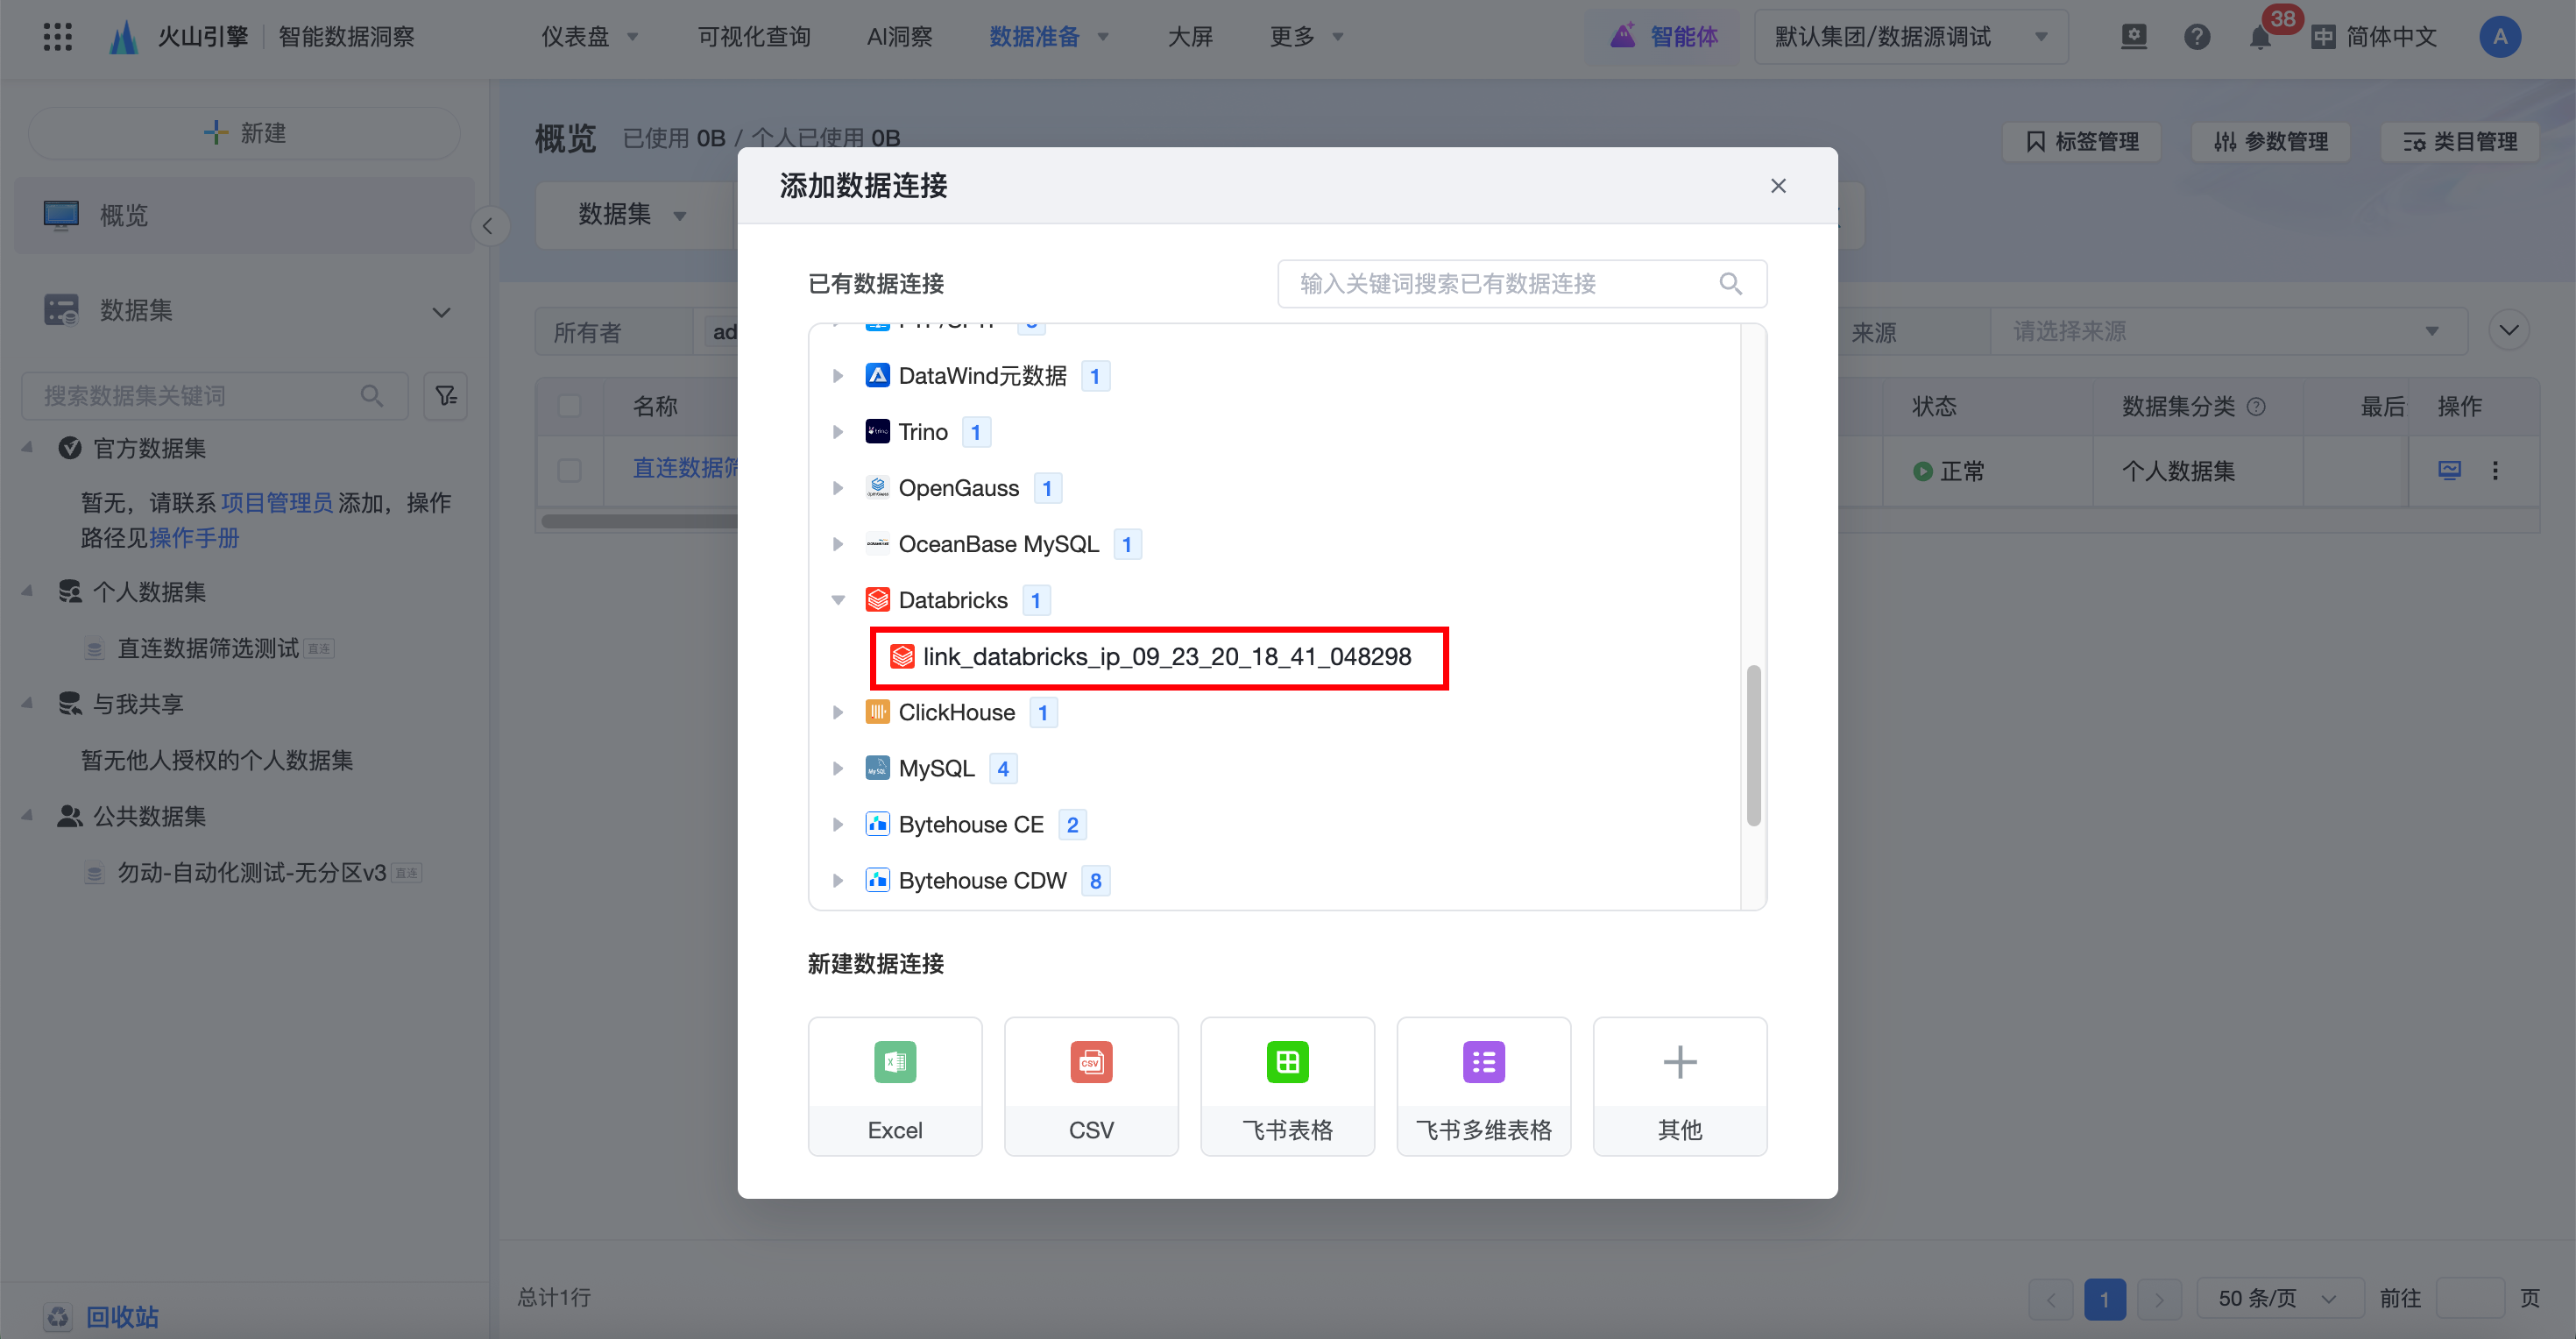Screen dimensions: 2576x1339
Task: Go to the AI洞察 tab
Action: (x=899, y=37)
